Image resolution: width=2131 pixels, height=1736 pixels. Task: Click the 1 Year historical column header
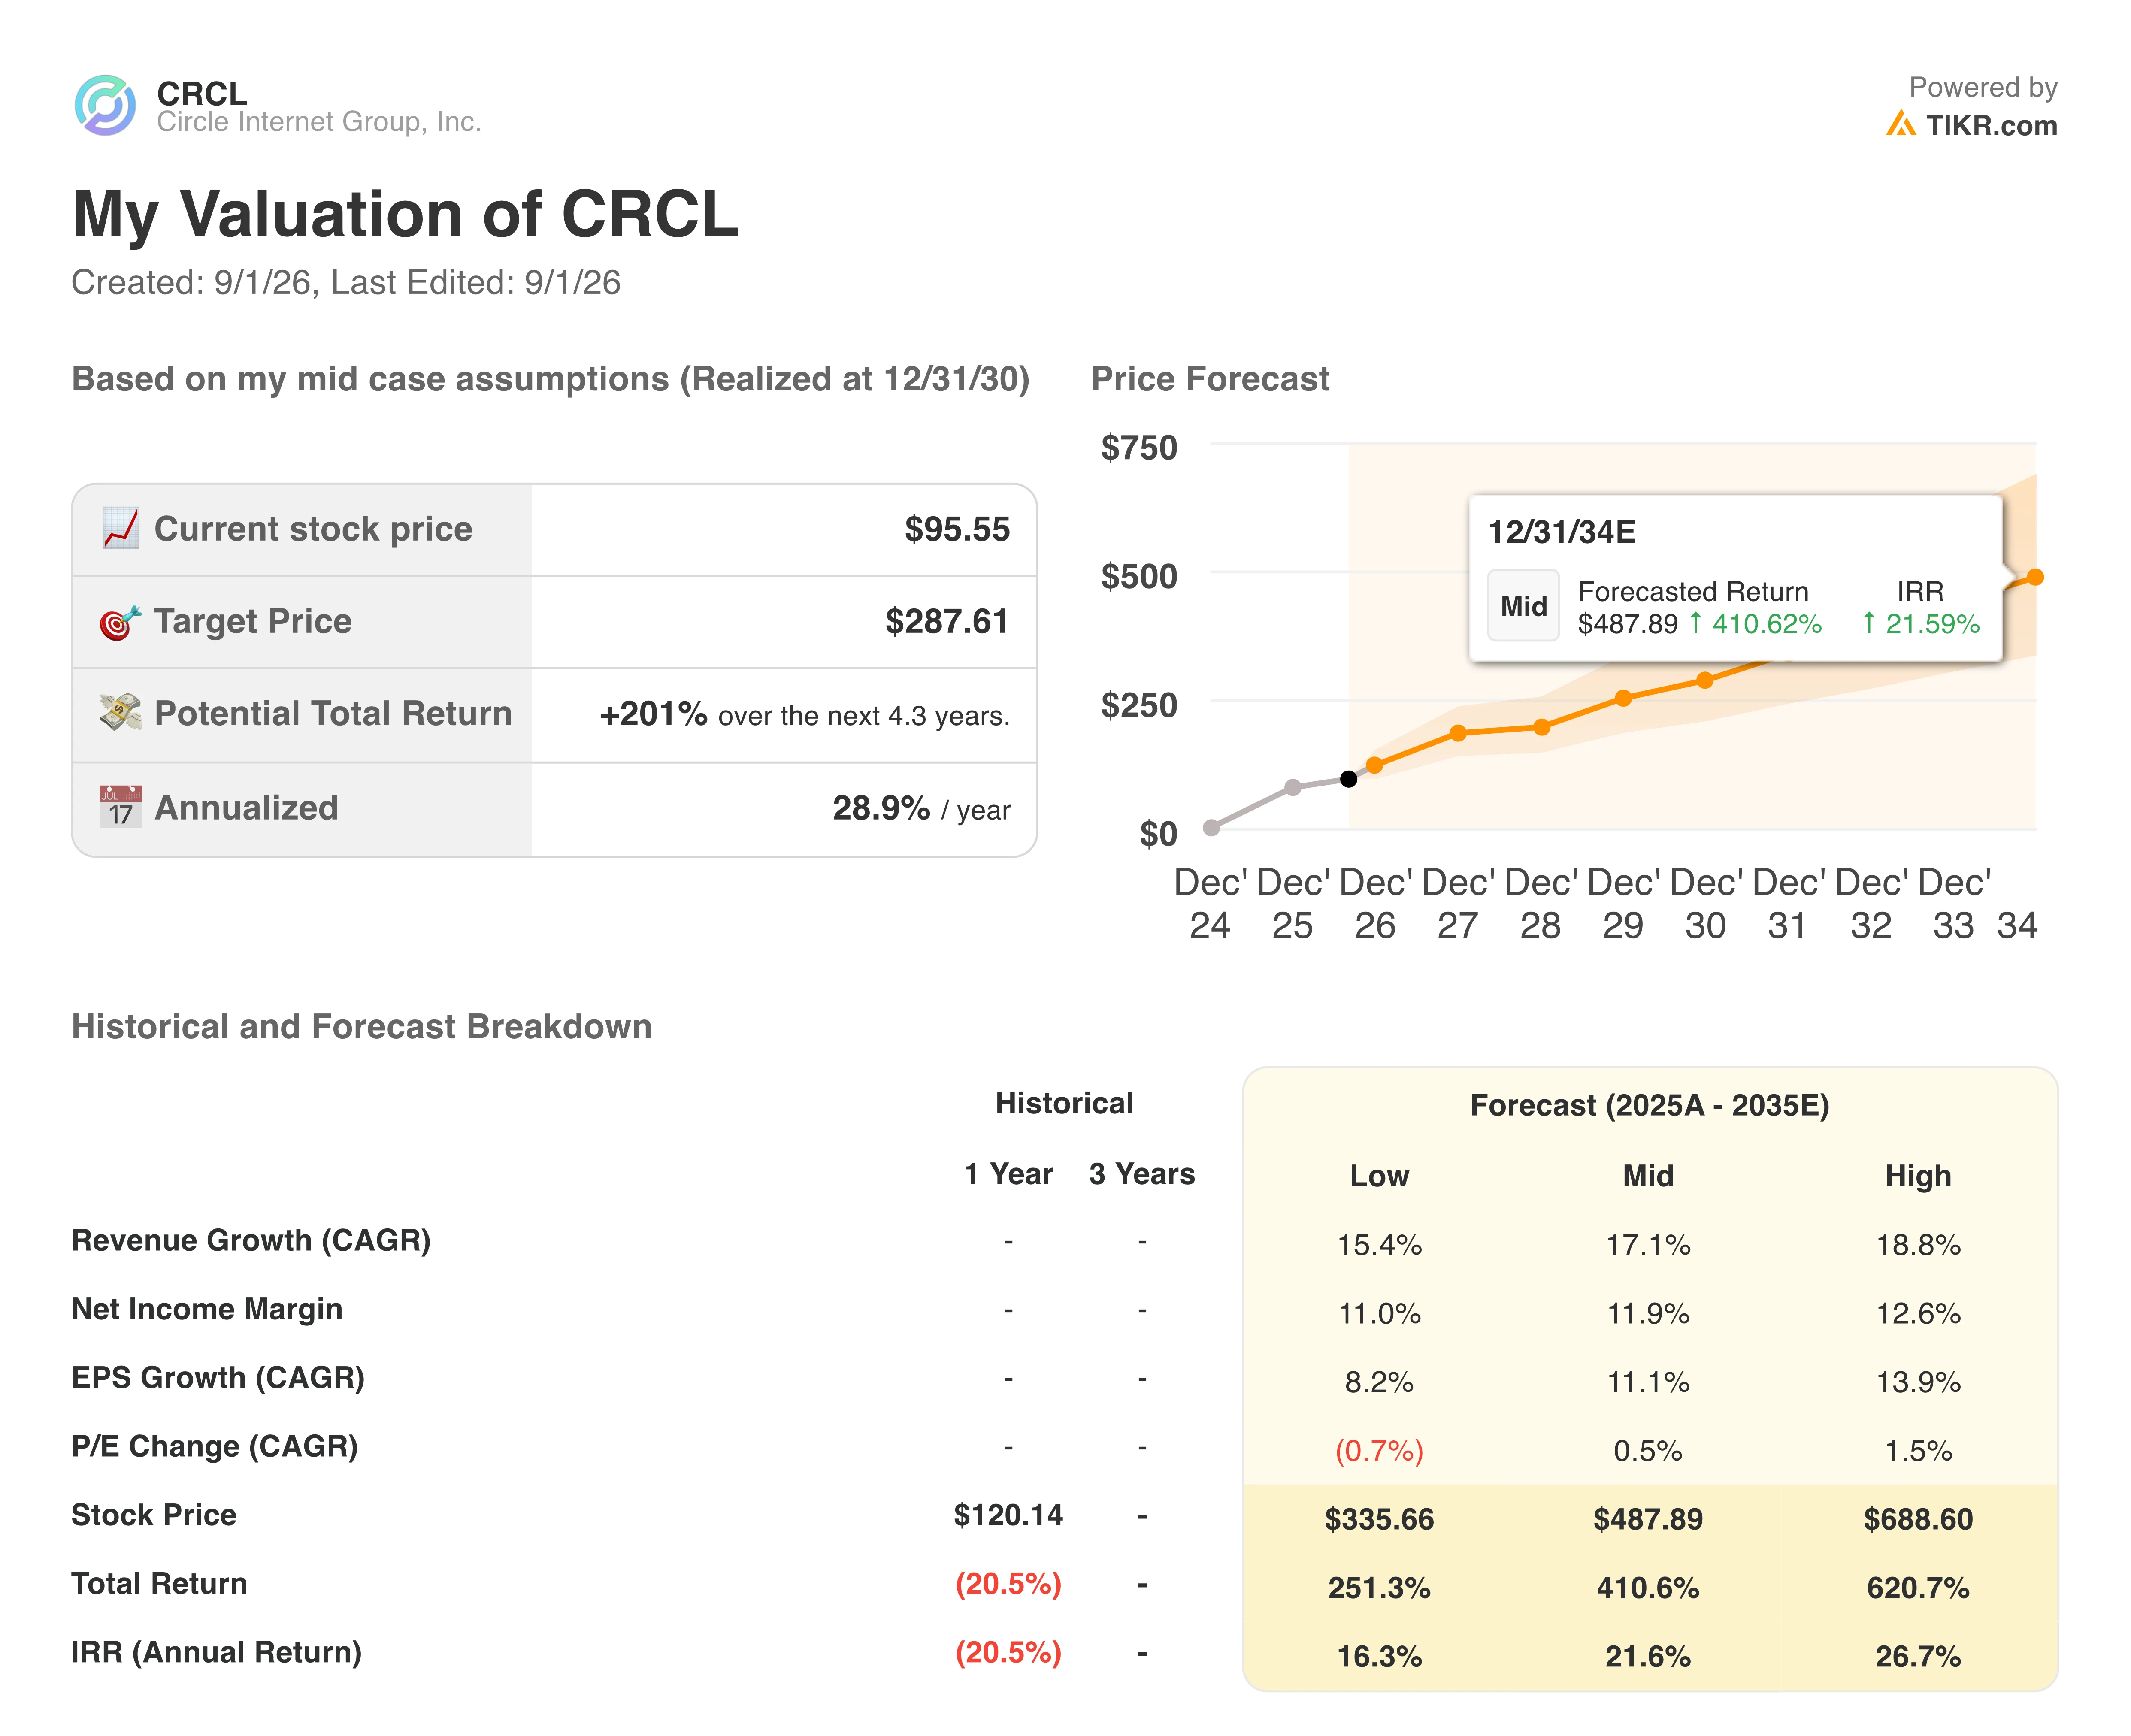(x=1008, y=1174)
